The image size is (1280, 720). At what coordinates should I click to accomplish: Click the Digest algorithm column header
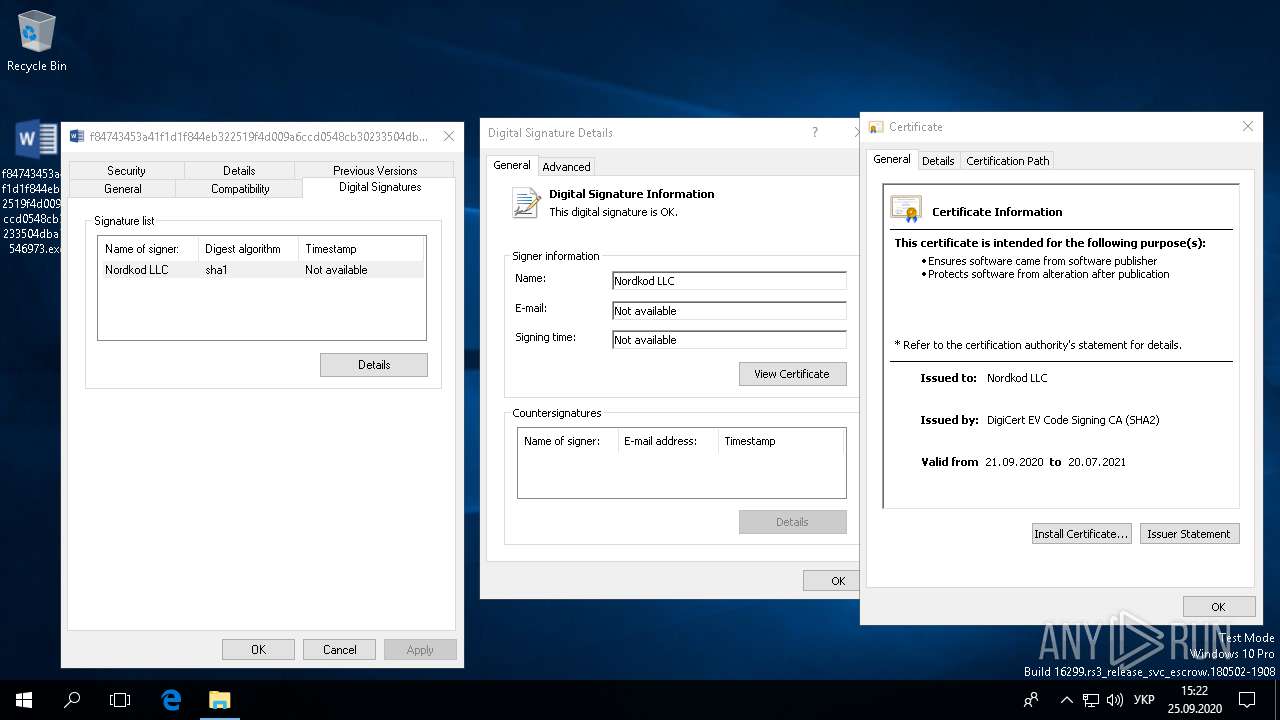pyautogui.click(x=249, y=249)
